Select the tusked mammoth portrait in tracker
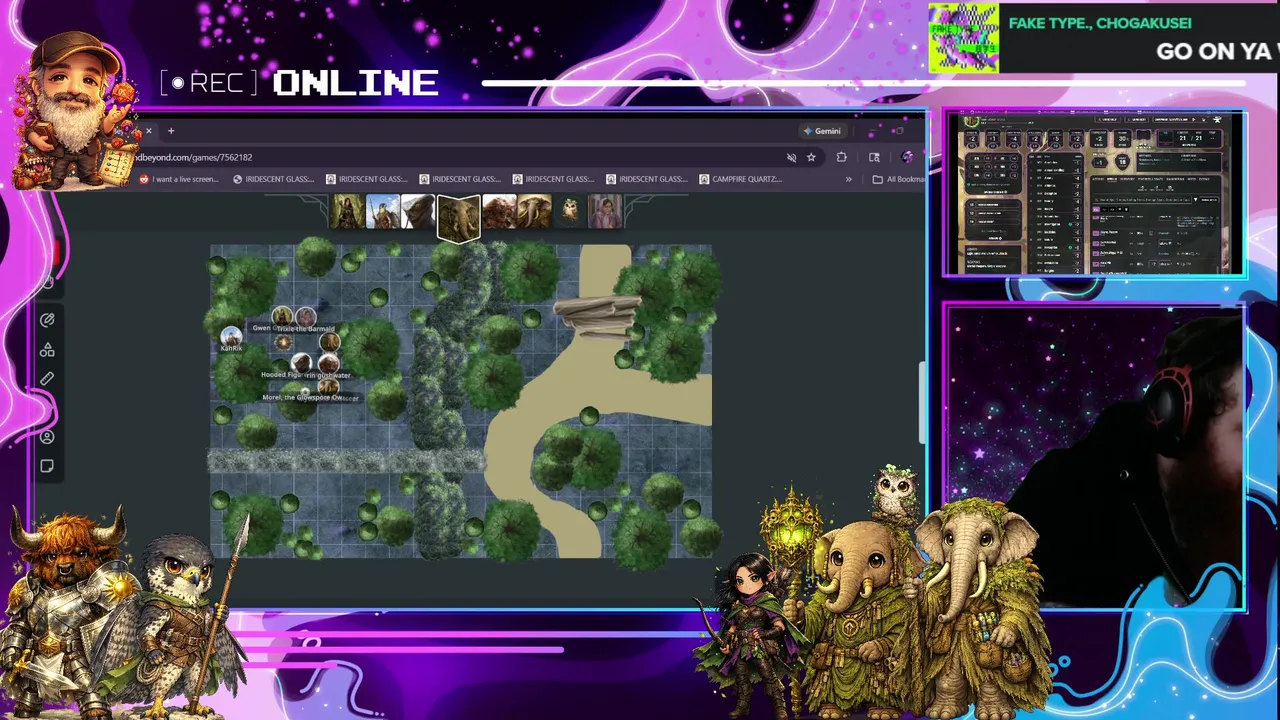This screenshot has width=1280, height=720. pos(534,211)
